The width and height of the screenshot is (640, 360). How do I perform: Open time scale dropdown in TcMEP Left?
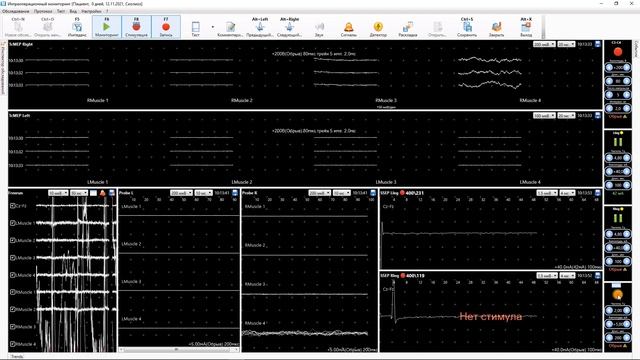[x=566, y=116]
